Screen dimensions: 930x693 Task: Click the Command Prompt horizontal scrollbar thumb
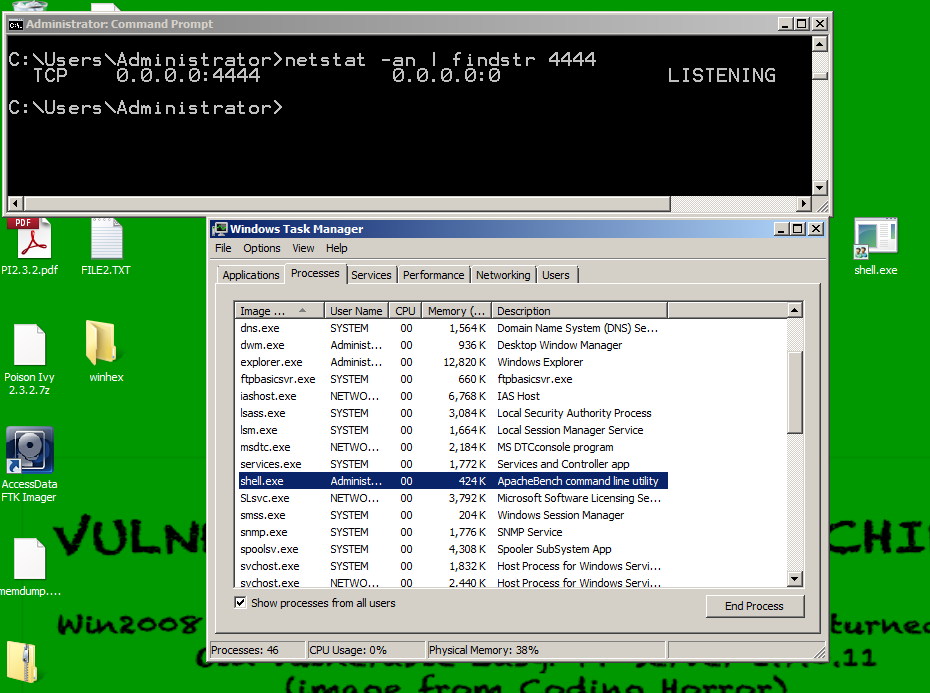tap(347, 204)
